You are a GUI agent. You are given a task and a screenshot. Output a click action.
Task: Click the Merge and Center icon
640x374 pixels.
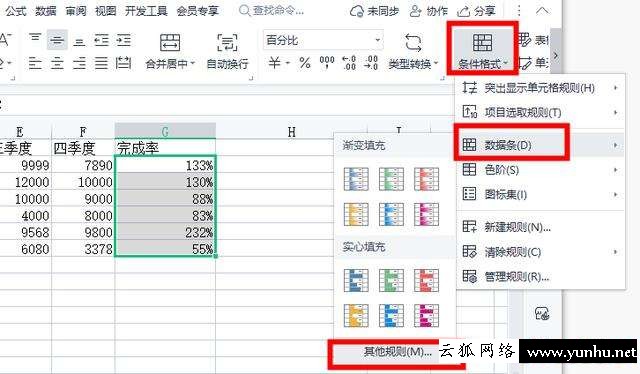point(170,42)
